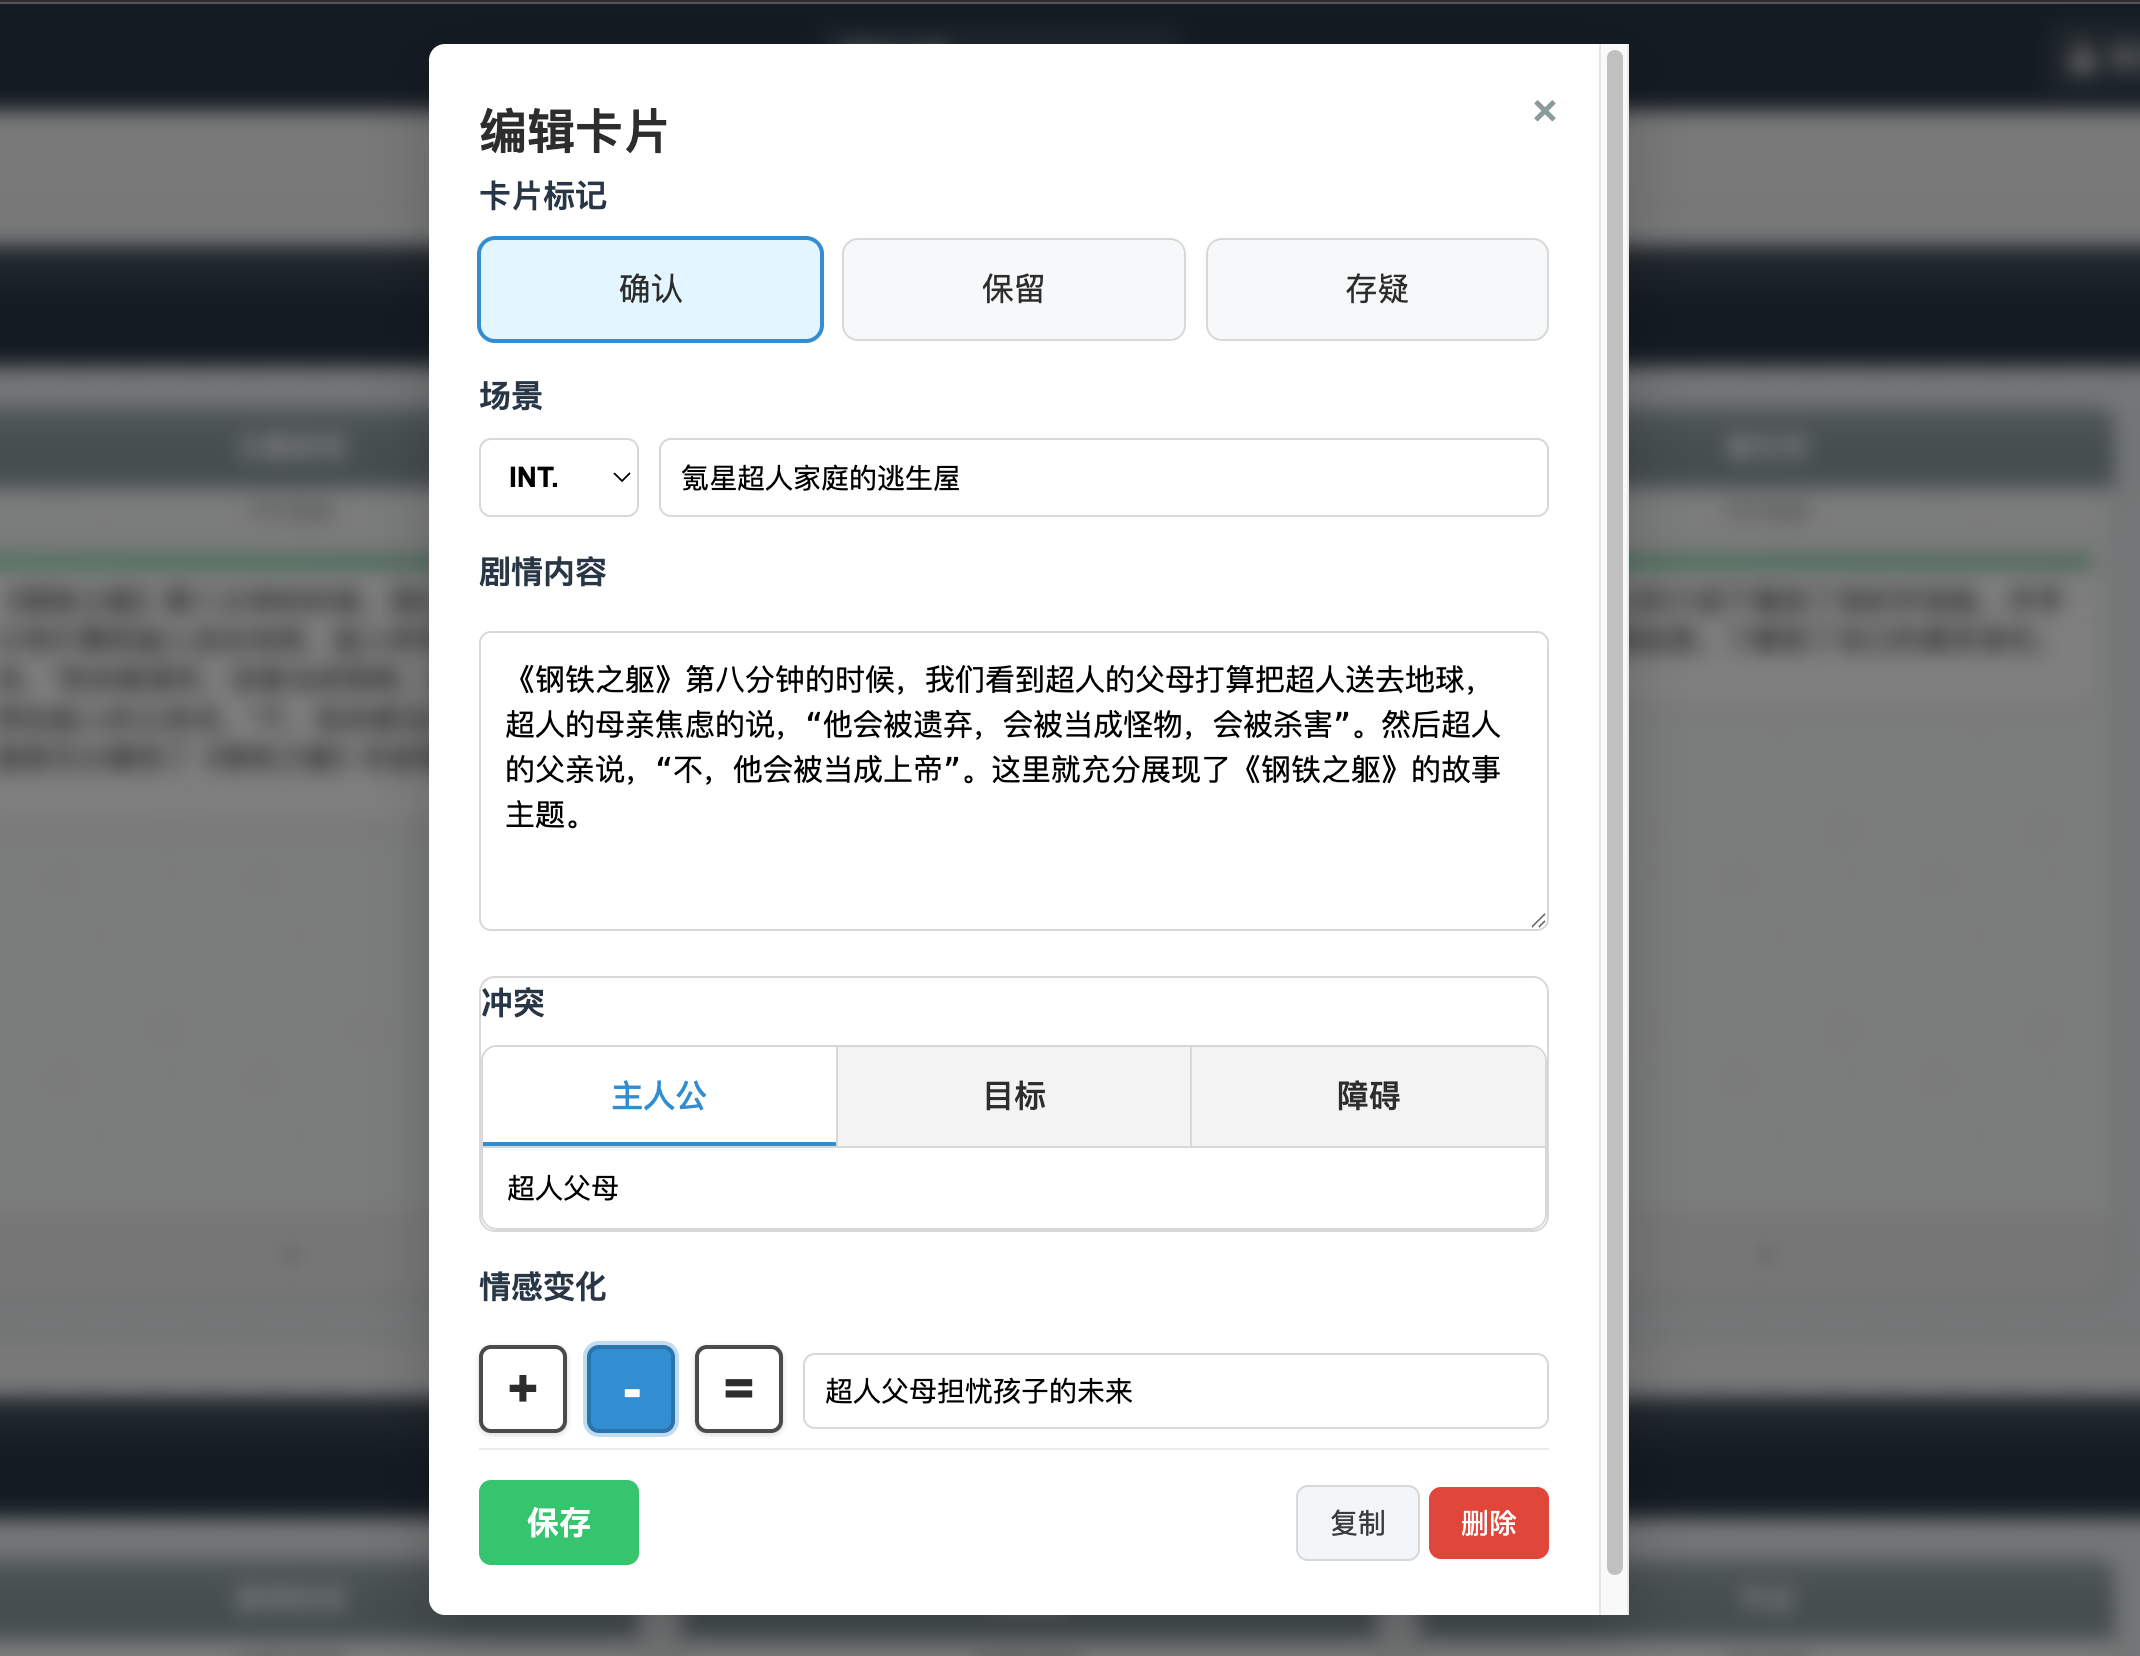
Task: Switch to the 障碍 conflict tab
Action: point(1368,1096)
